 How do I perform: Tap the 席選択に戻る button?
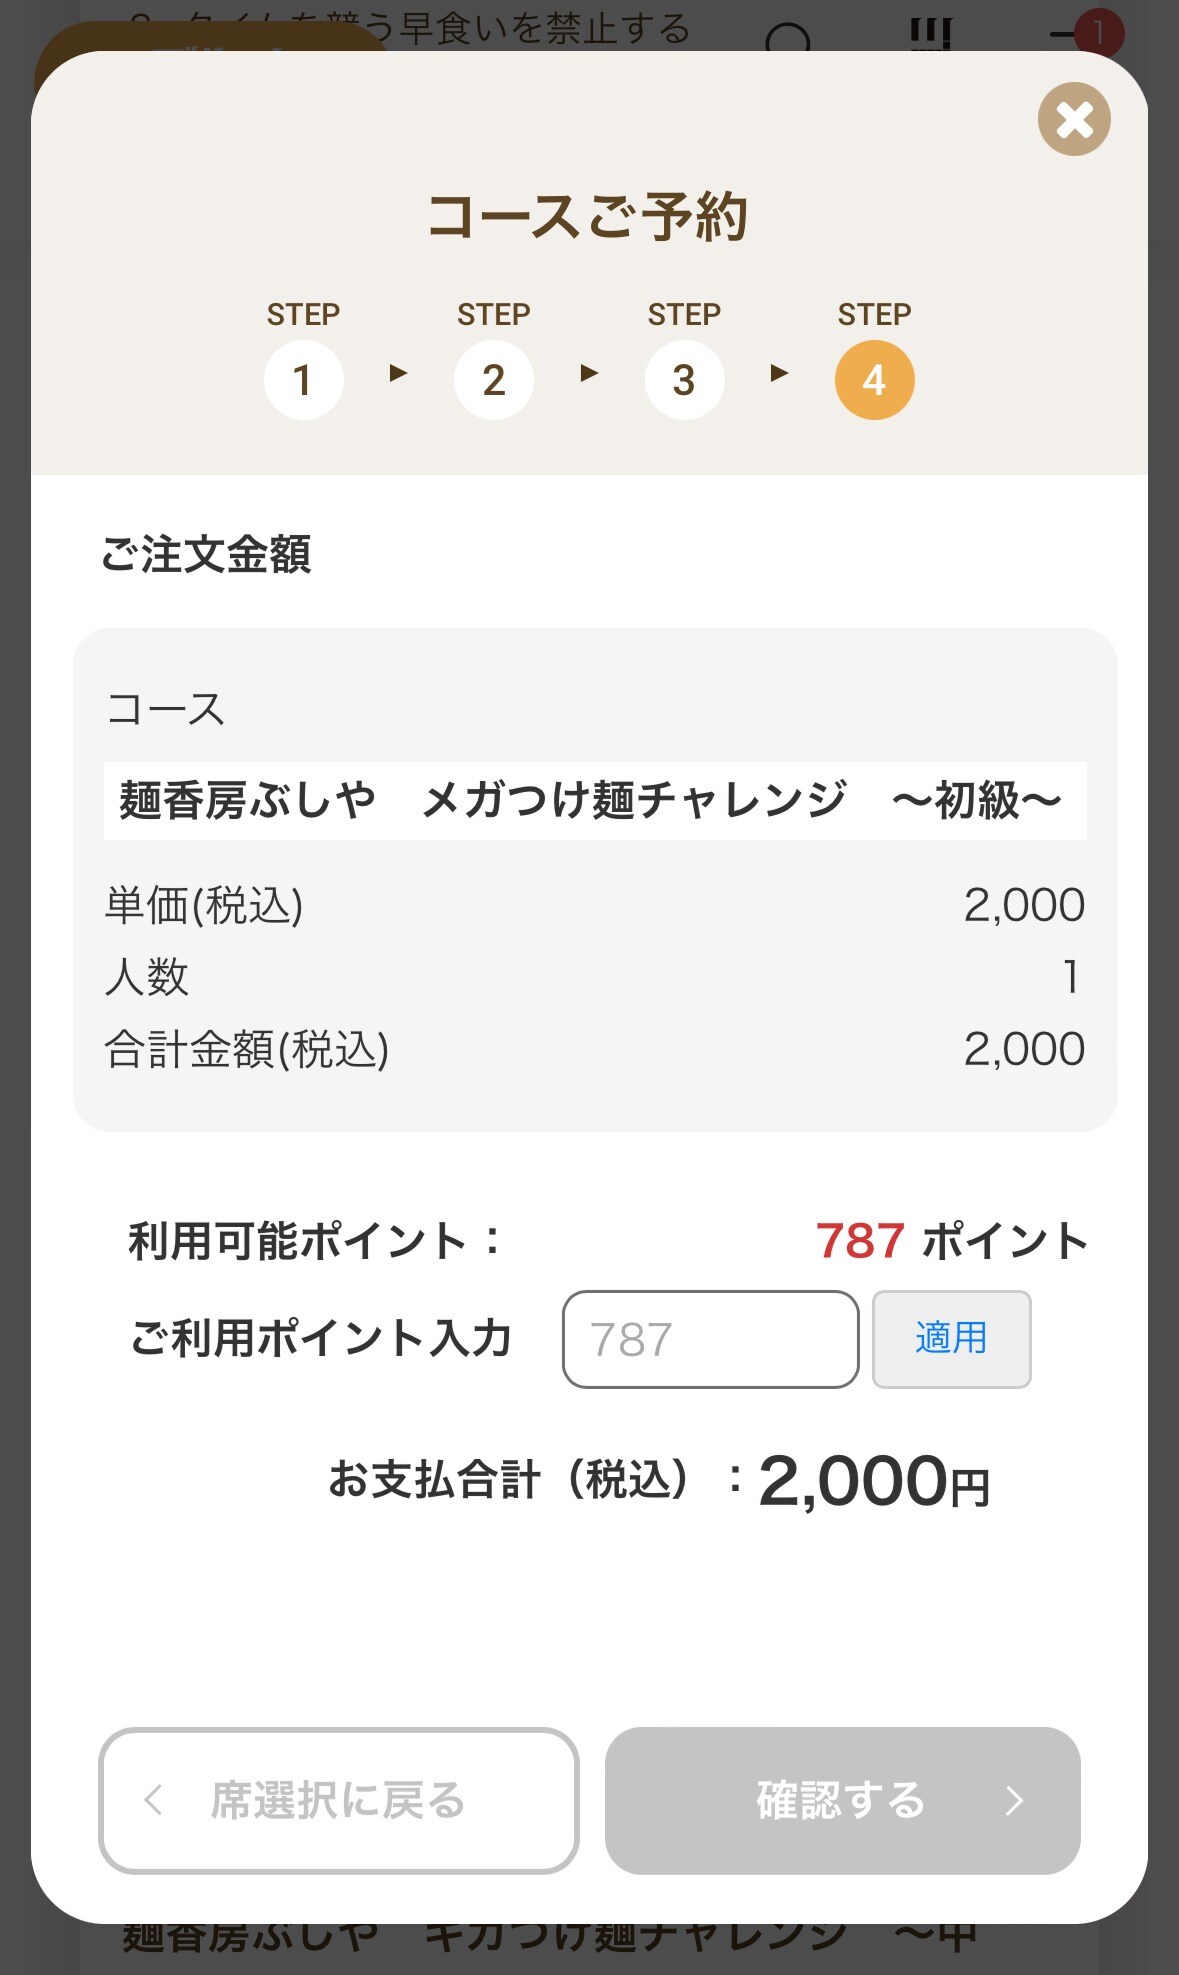[x=338, y=1800]
